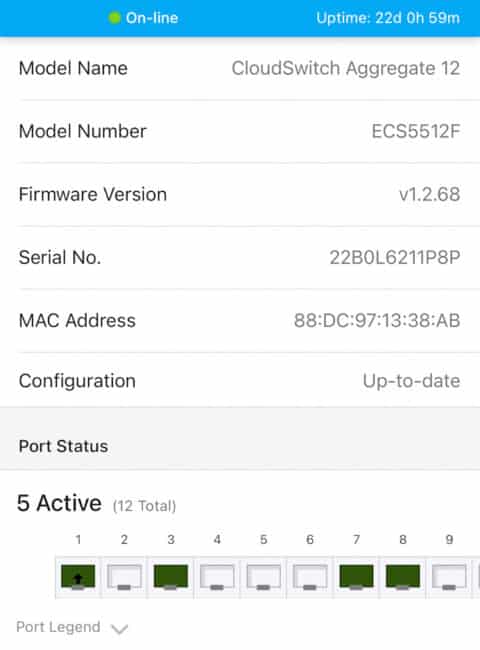The height and width of the screenshot is (650, 480).
Task: Select port 1 uplink icon
Action: (78, 577)
